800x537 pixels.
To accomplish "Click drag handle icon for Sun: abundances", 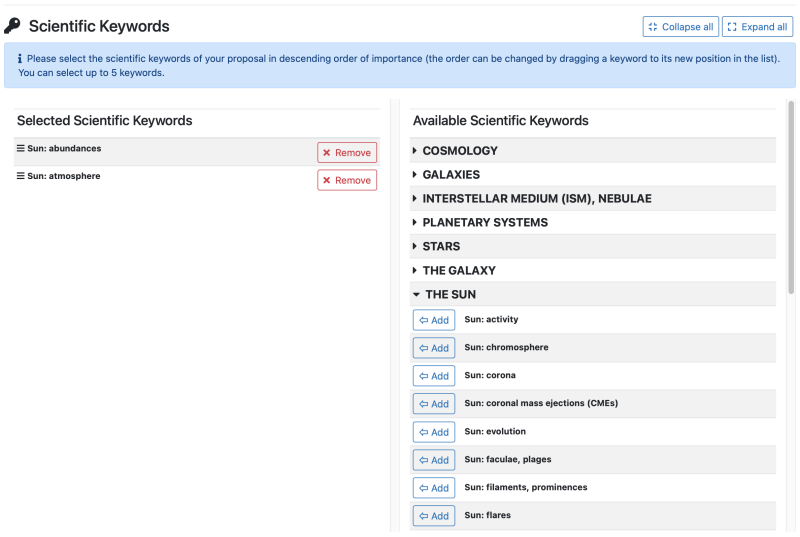I will (x=20, y=149).
